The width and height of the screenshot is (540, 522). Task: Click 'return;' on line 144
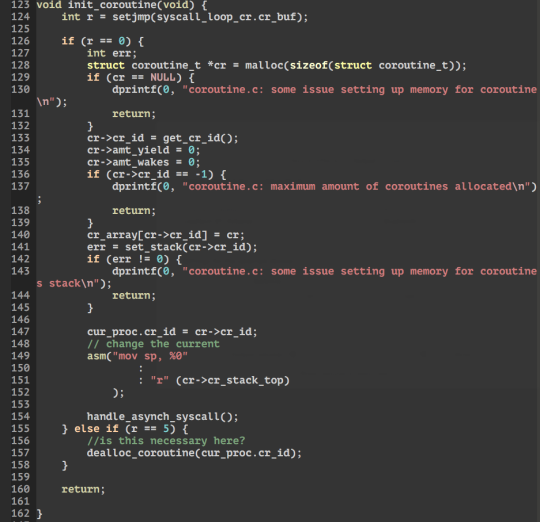(134, 295)
